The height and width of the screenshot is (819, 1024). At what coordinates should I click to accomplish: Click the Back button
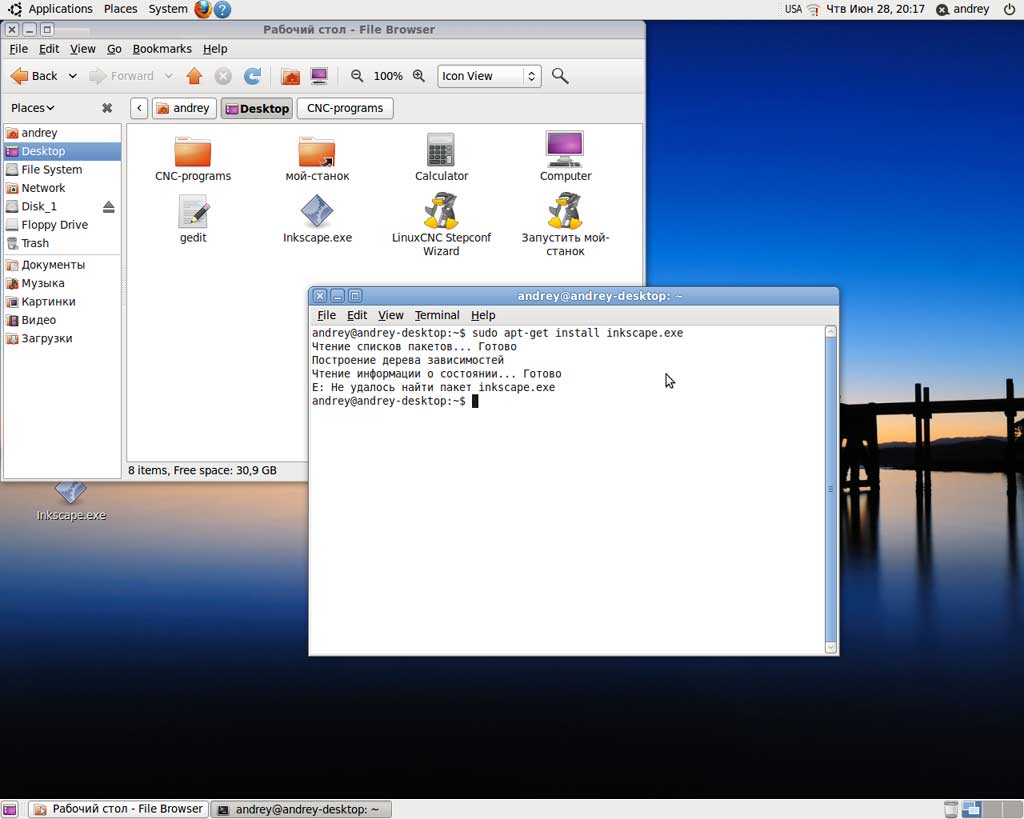(35, 76)
